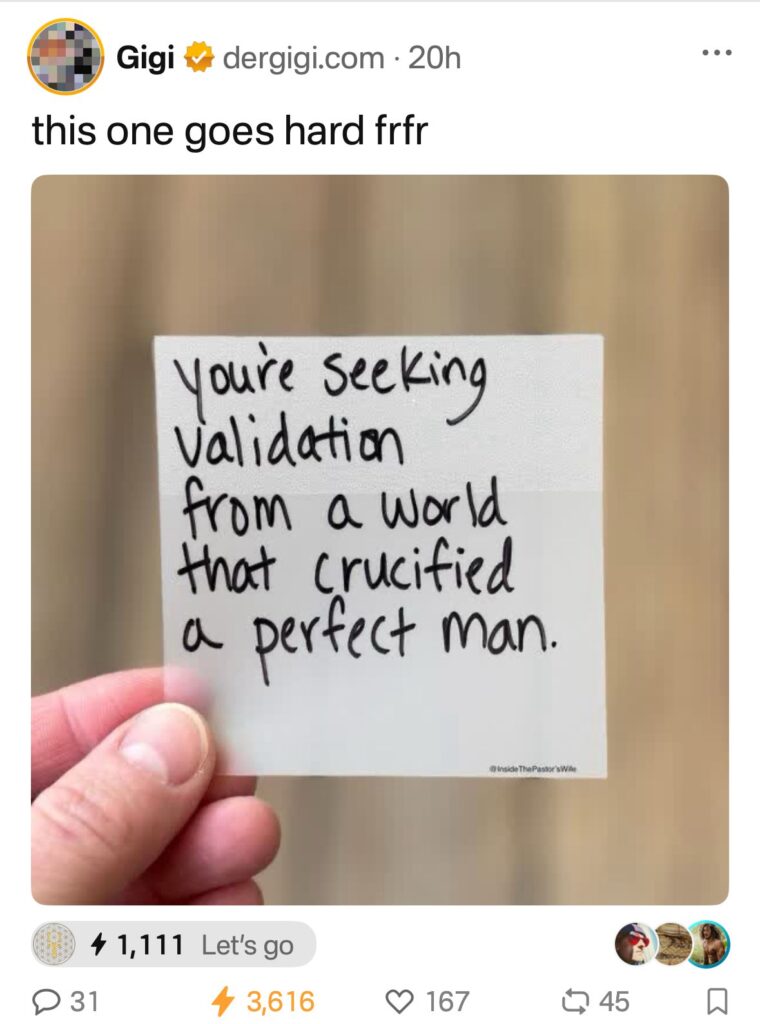This screenshot has width=760, height=1024.
Task: Click the "Let's go" zap comment
Action: pos(247,946)
